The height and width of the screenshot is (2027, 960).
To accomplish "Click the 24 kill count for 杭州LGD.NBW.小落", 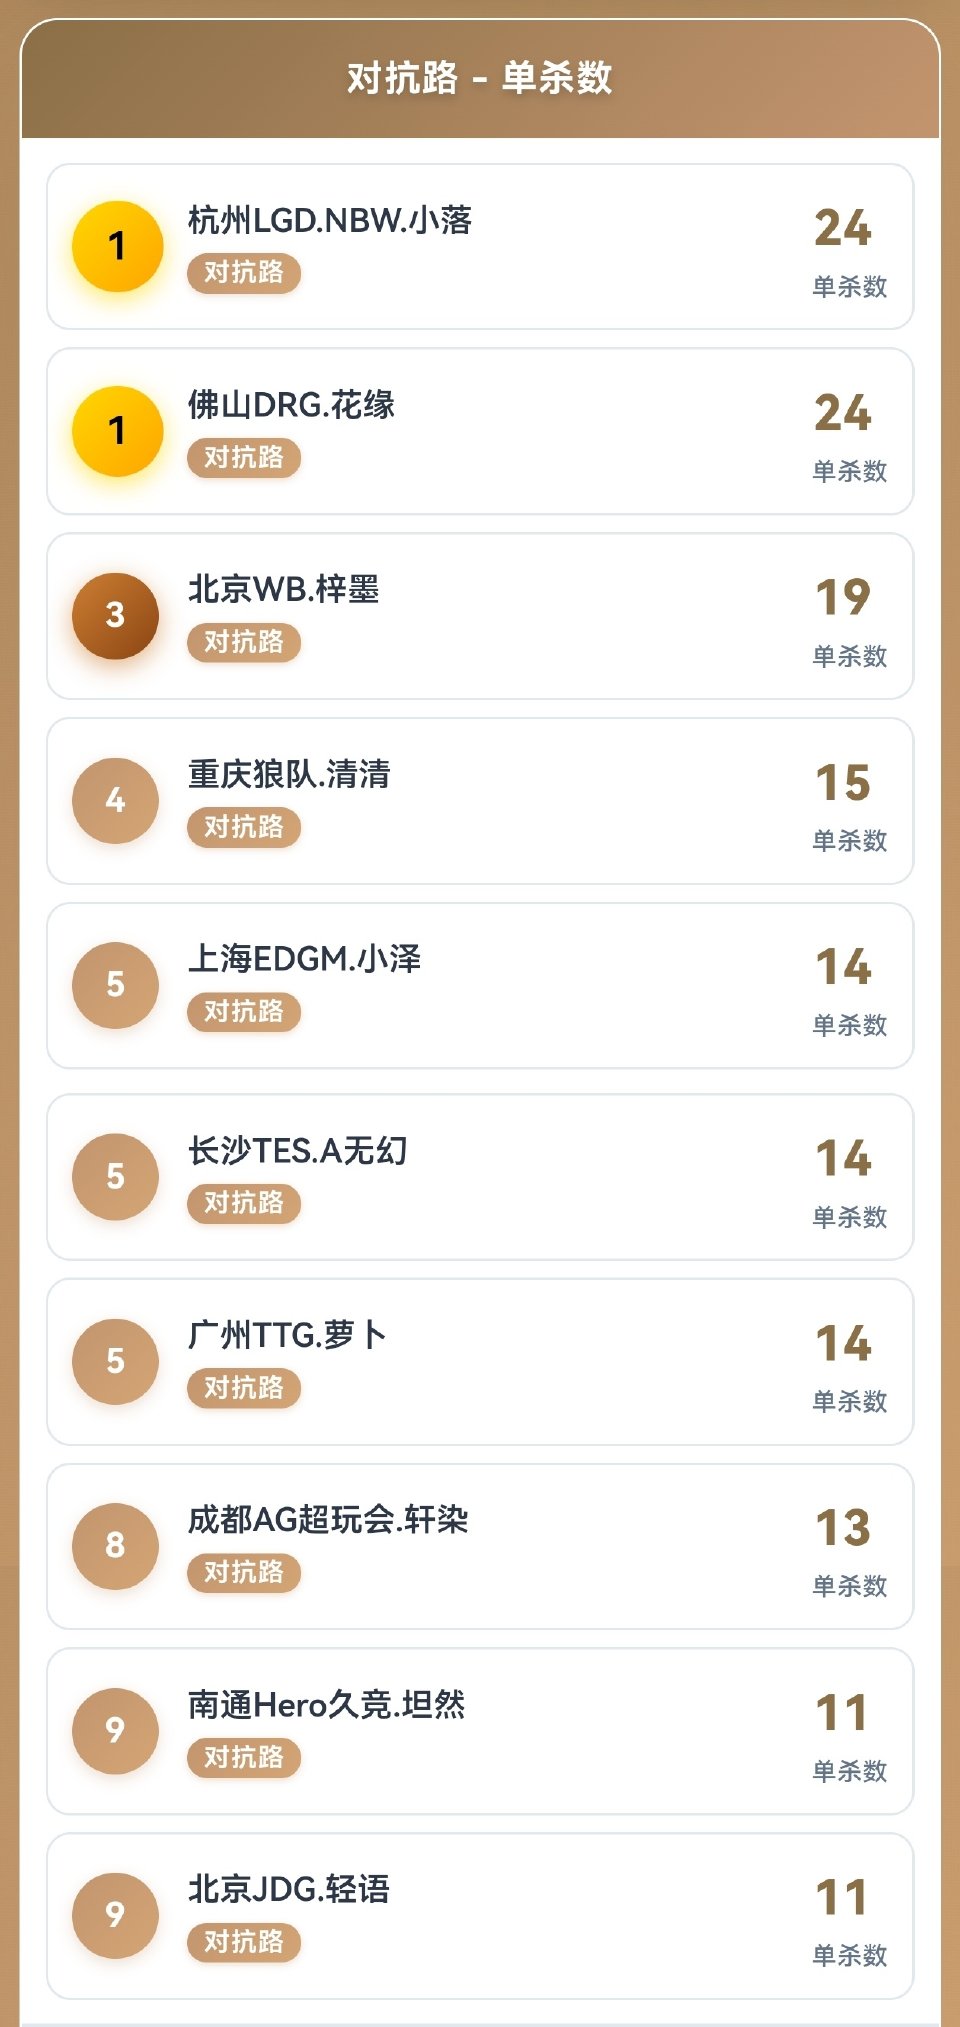I will pos(843,228).
